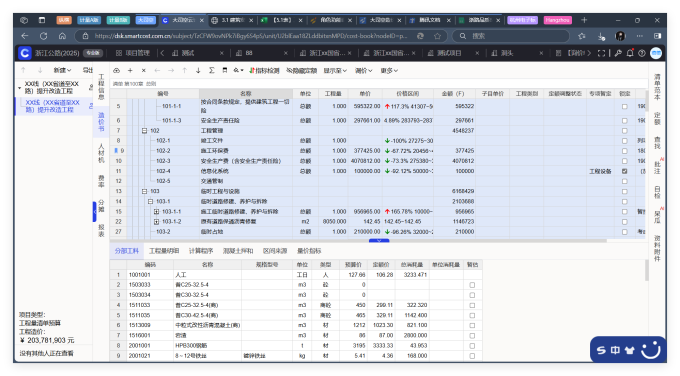Uncheck the checkbox in row 102-4
Viewport: 680px width, 376px height.
(x=624, y=171)
